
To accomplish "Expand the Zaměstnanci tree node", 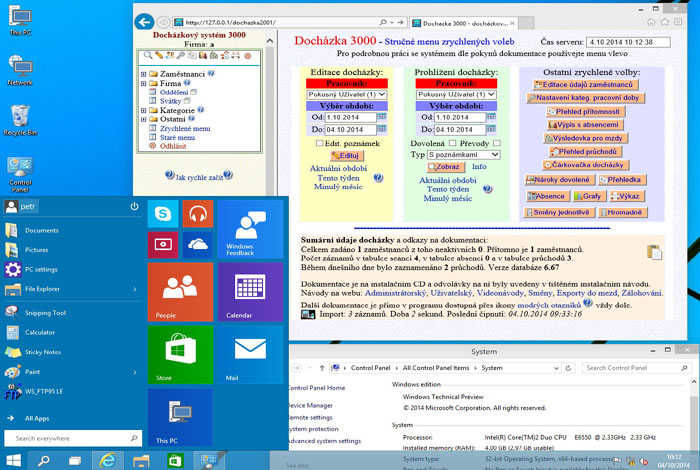I will point(143,74).
